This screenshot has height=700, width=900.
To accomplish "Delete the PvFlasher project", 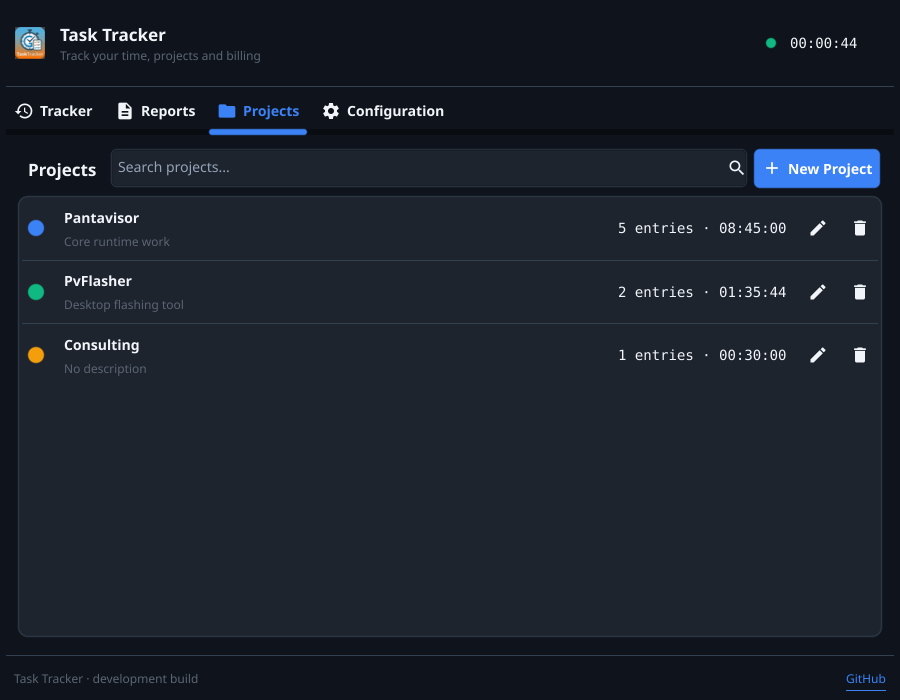I will pos(860,292).
